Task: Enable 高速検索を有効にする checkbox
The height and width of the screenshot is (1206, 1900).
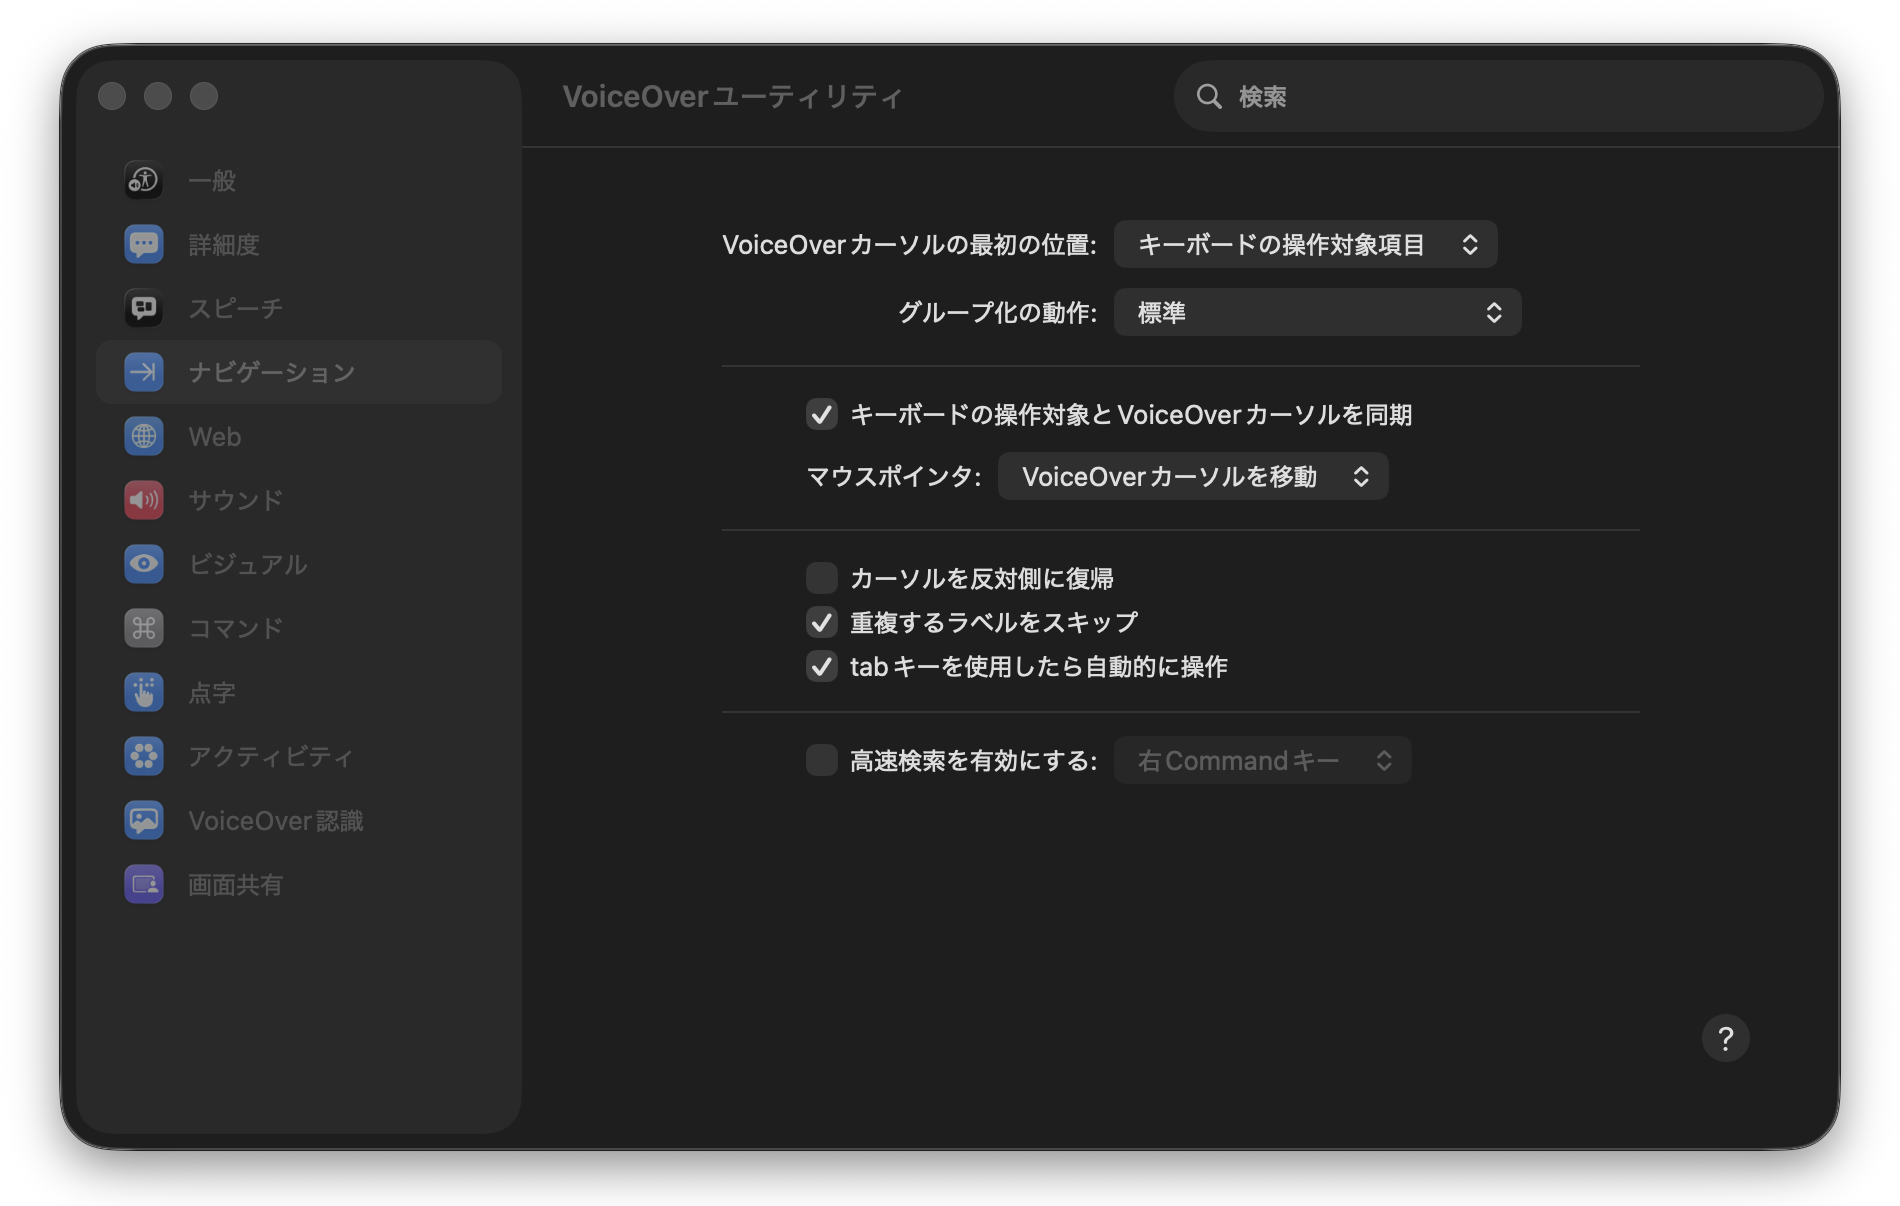Action: [x=822, y=760]
